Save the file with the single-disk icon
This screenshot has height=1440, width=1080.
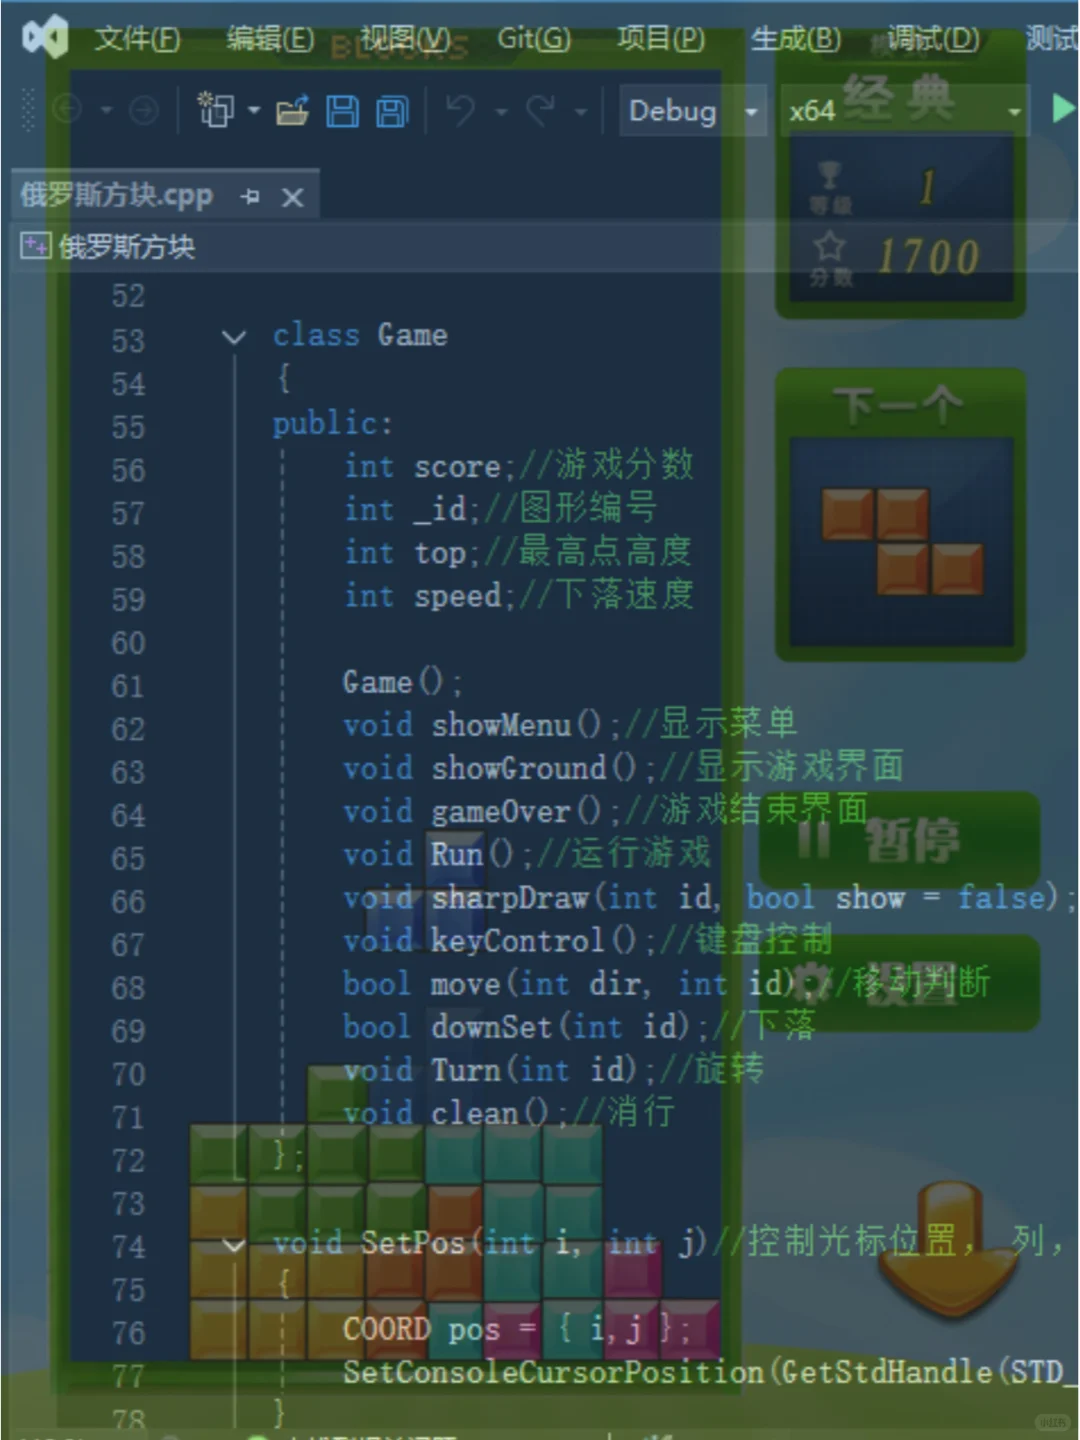click(342, 110)
